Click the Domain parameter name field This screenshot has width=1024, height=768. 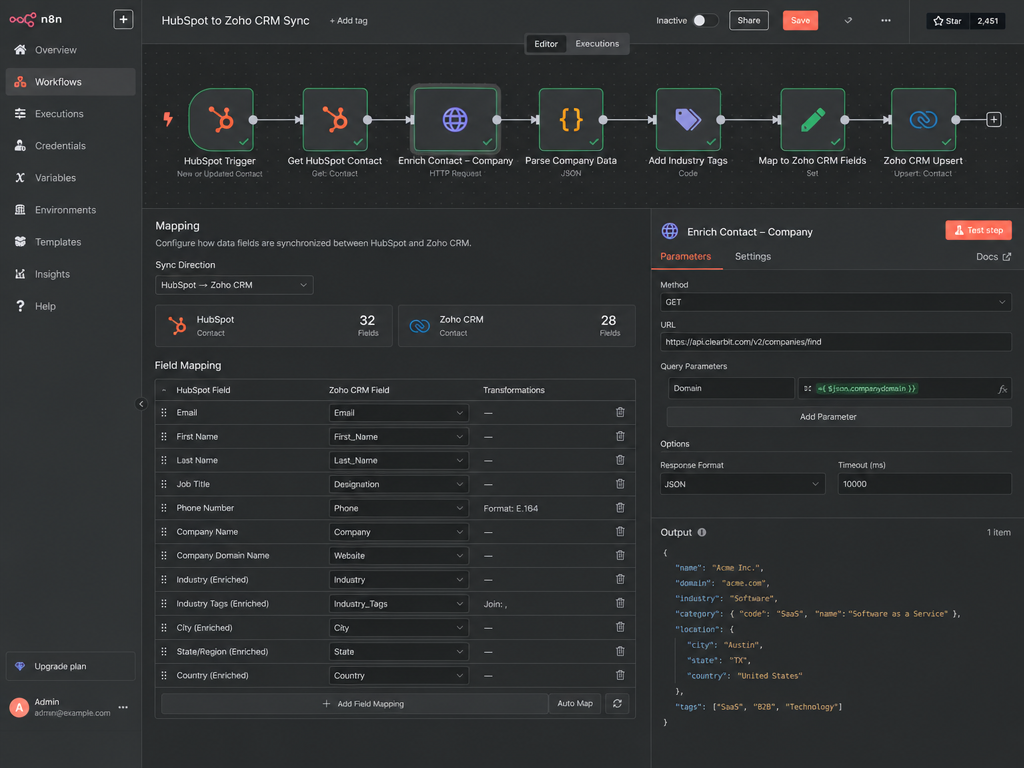point(731,388)
